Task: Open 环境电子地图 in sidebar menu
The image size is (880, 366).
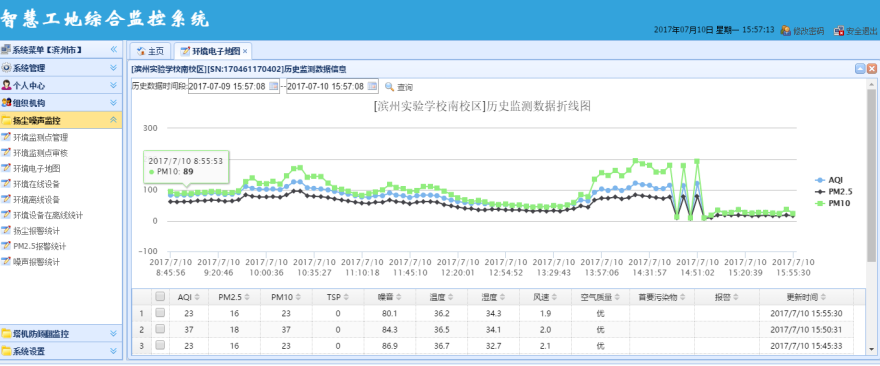Action: point(36,168)
